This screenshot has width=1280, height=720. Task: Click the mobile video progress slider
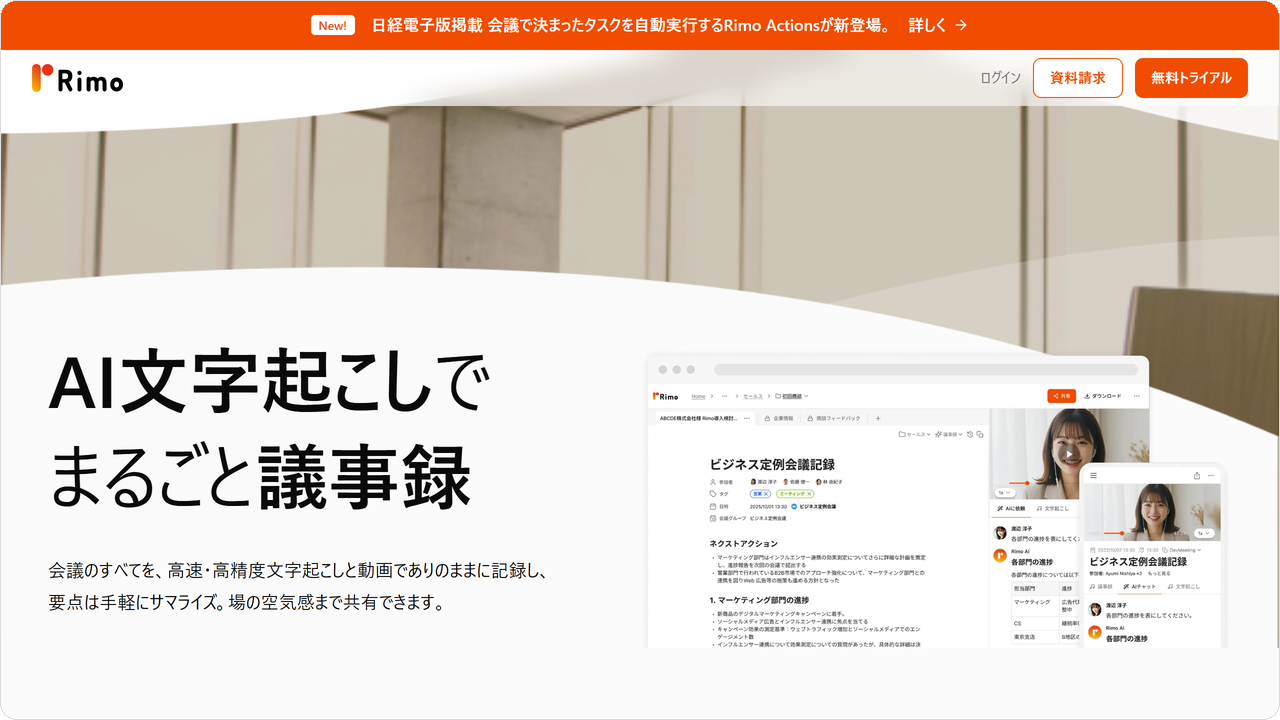pos(1114,533)
